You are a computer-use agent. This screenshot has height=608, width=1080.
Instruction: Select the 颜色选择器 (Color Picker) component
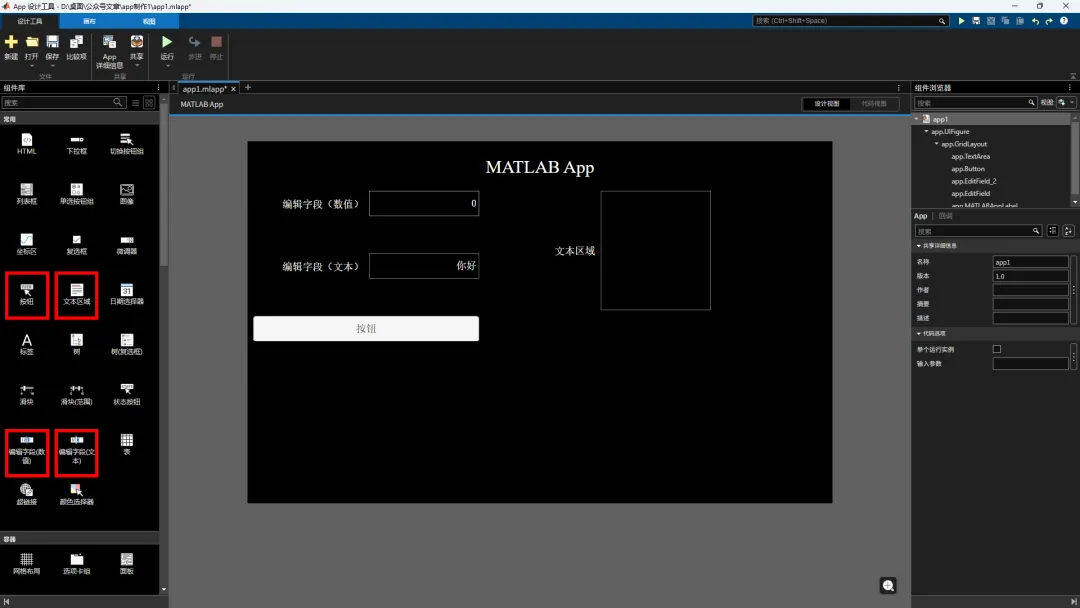[76, 495]
